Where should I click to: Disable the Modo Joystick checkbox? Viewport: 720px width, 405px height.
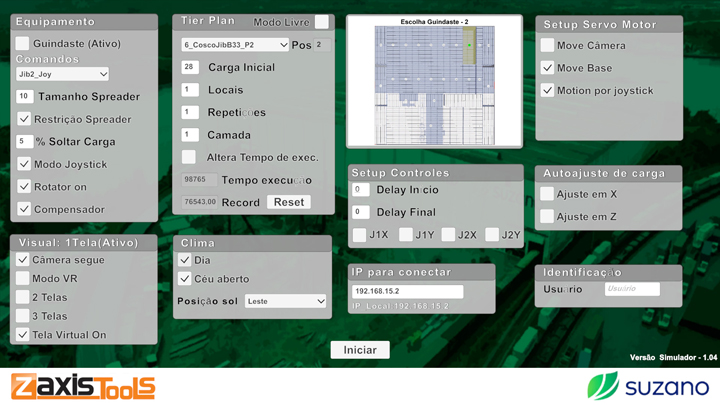point(24,164)
